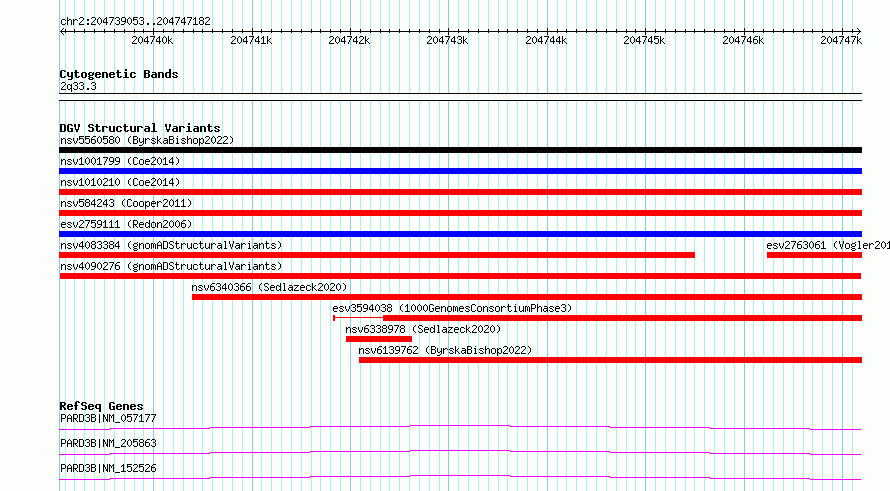
Task: Click the 204746k ruler position
Action: pos(743,40)
